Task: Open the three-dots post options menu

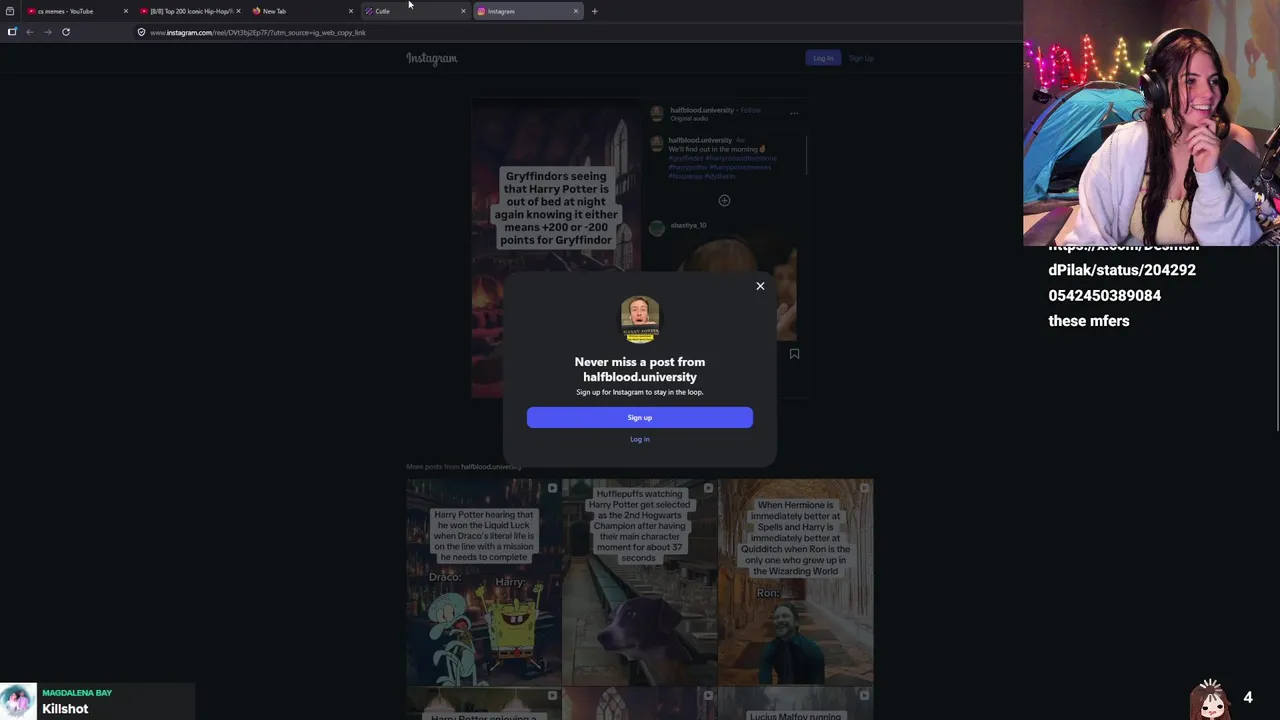Action: point(794,113)
